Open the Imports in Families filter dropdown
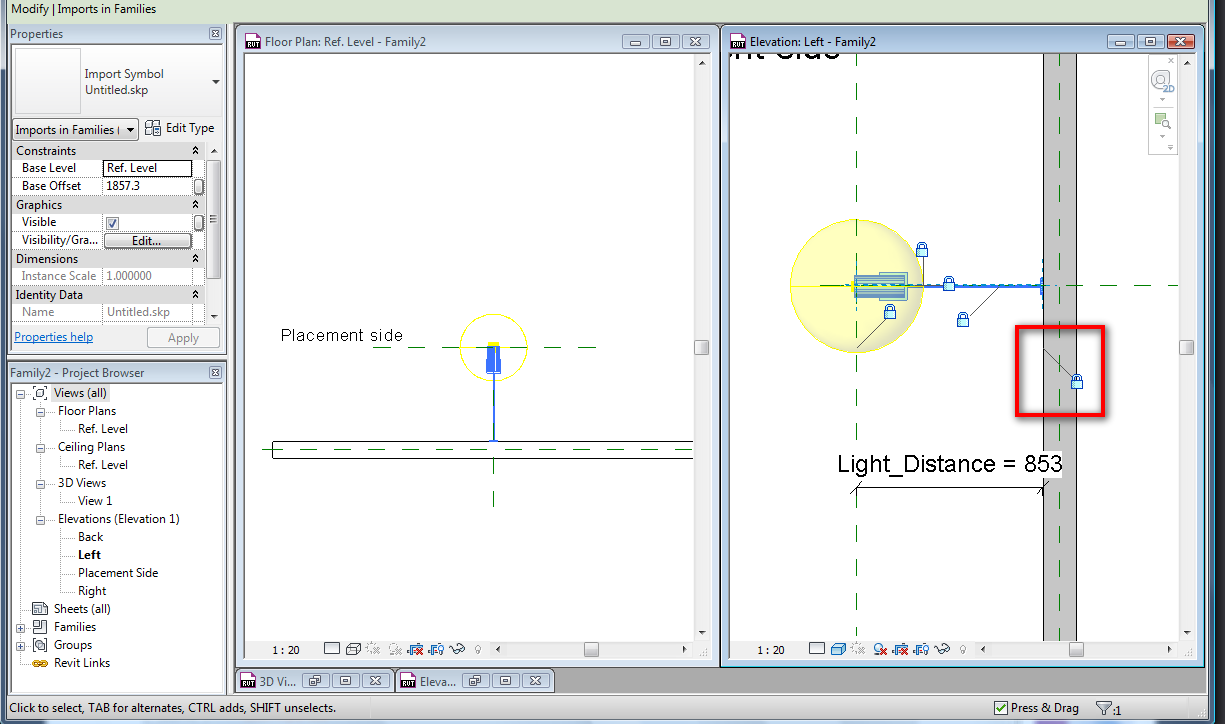 (x=75, y=130)
